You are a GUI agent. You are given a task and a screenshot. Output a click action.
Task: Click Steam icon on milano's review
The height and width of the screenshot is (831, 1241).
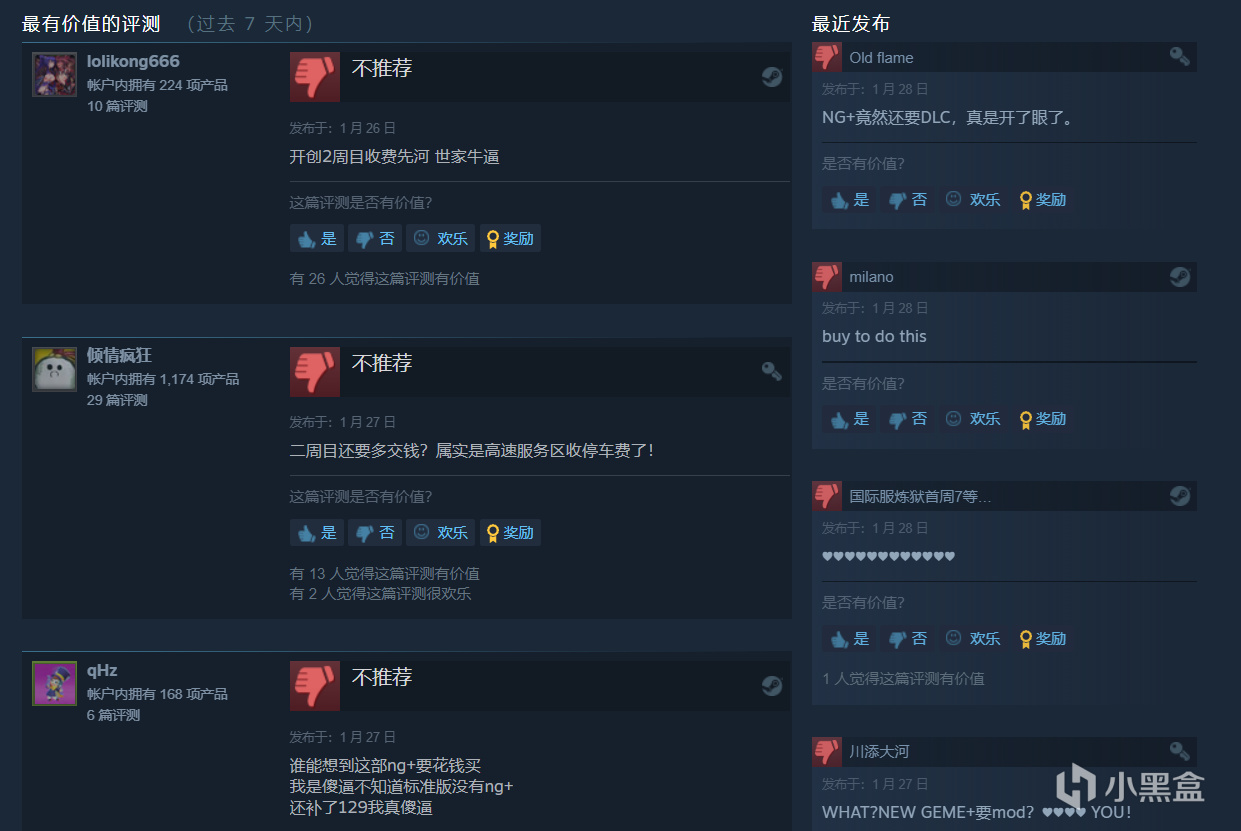(1180, 277)
